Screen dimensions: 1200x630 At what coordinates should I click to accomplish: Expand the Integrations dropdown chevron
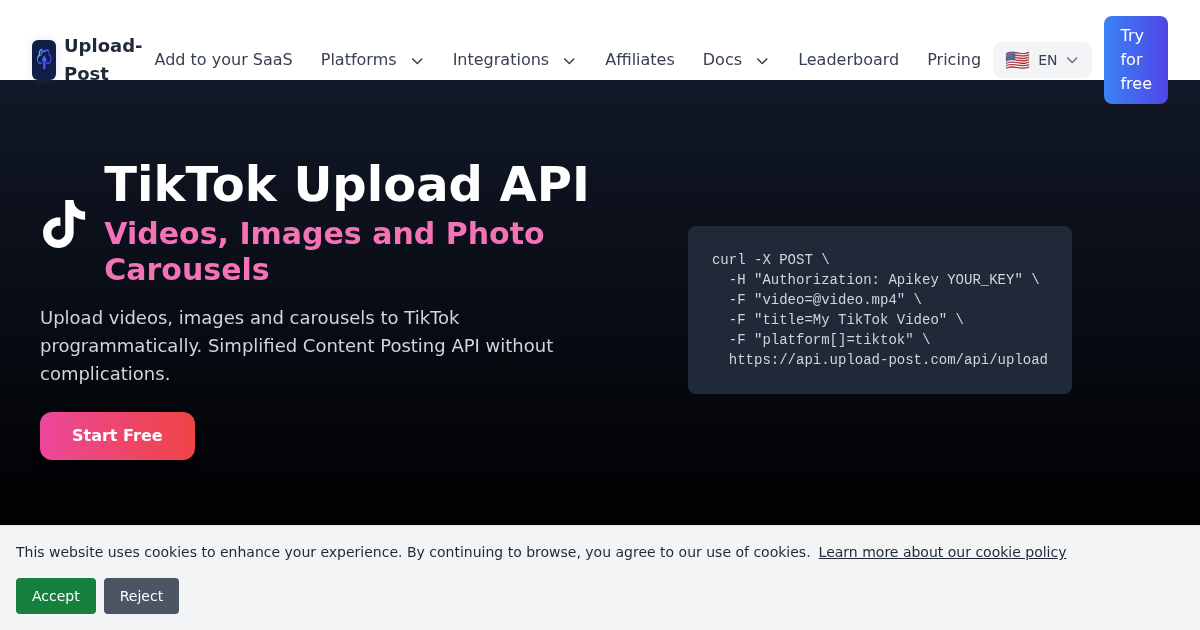click(569, 61)
